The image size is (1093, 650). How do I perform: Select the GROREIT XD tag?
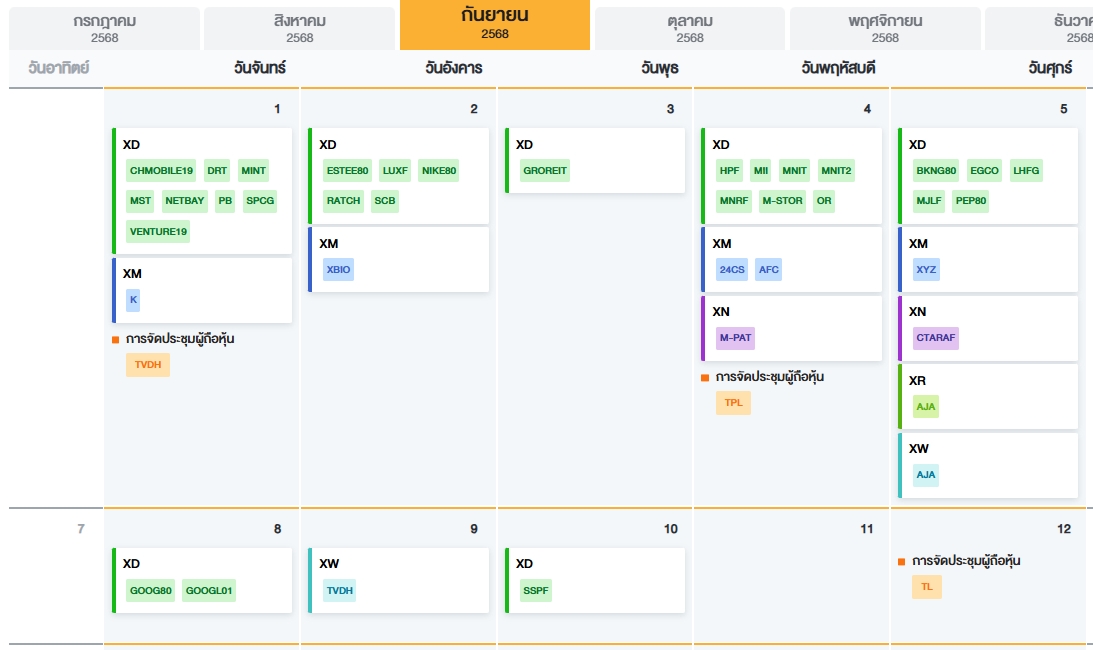pos(545,170)
